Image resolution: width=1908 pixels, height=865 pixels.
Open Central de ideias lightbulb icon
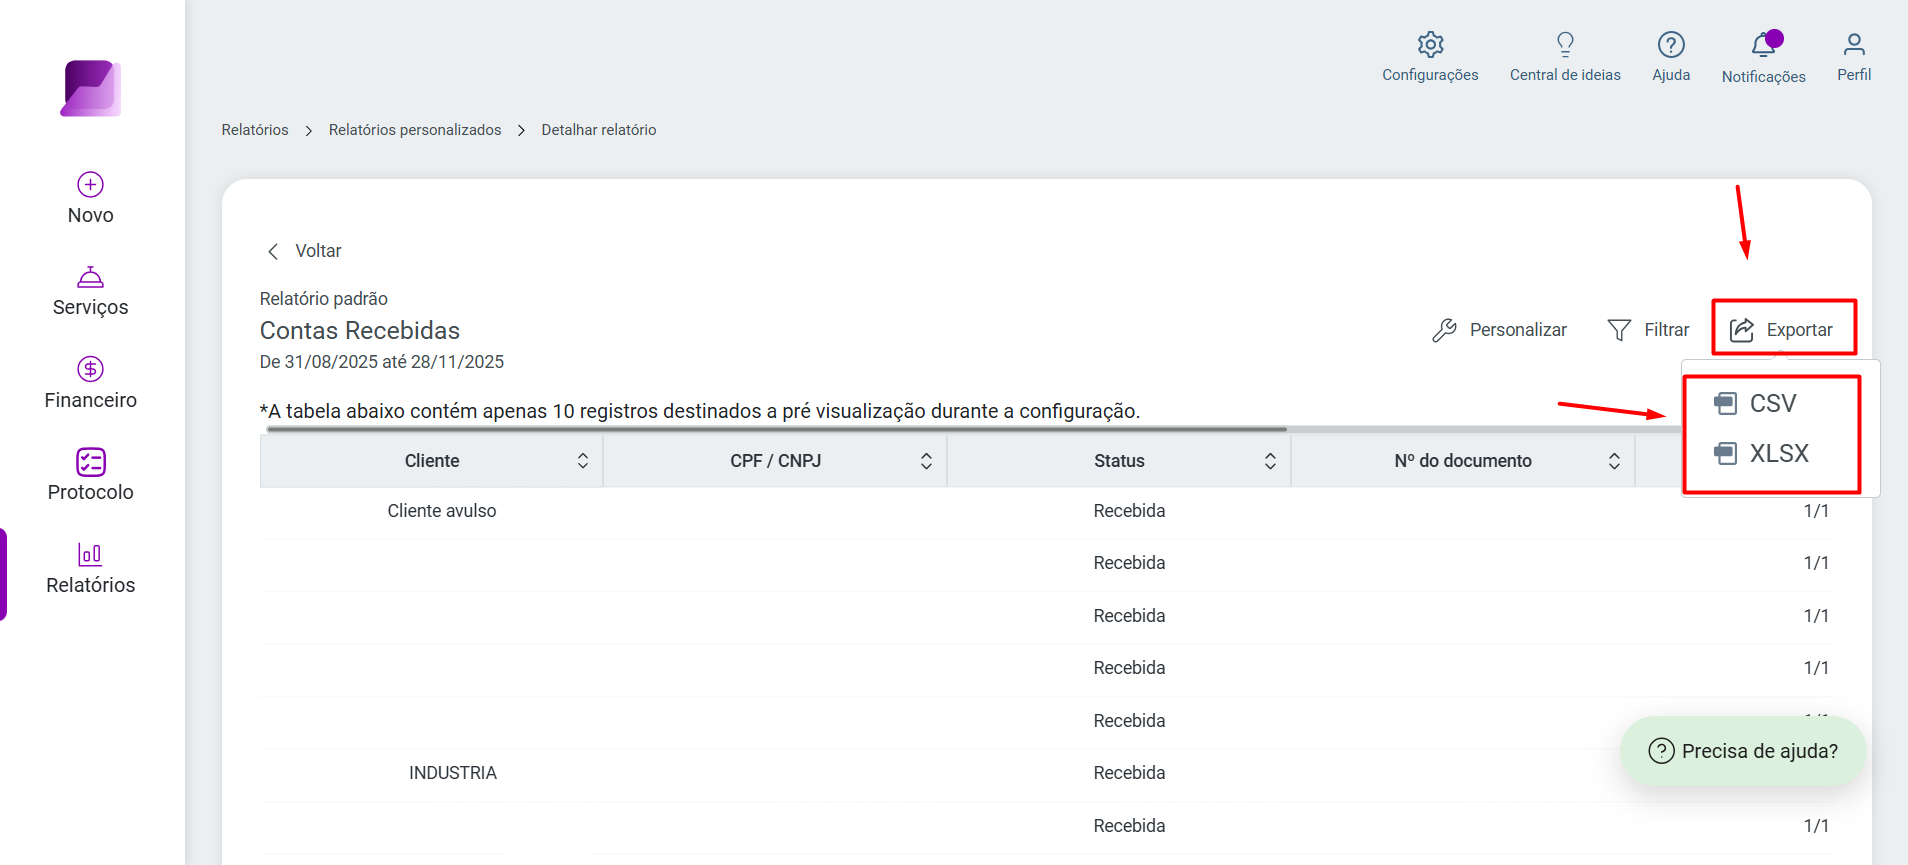click(x=1565, y=44)
